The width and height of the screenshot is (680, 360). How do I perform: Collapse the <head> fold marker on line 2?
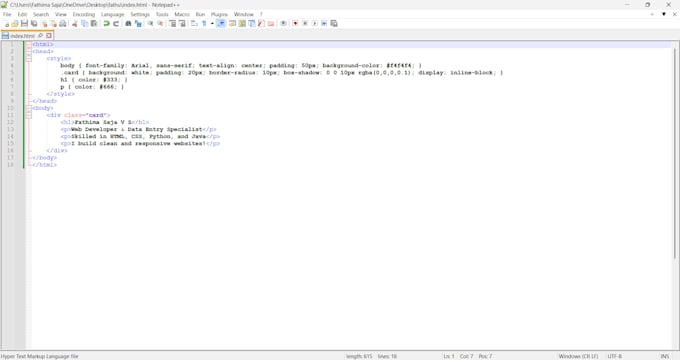pyautogui.click(x=29, y=51)
